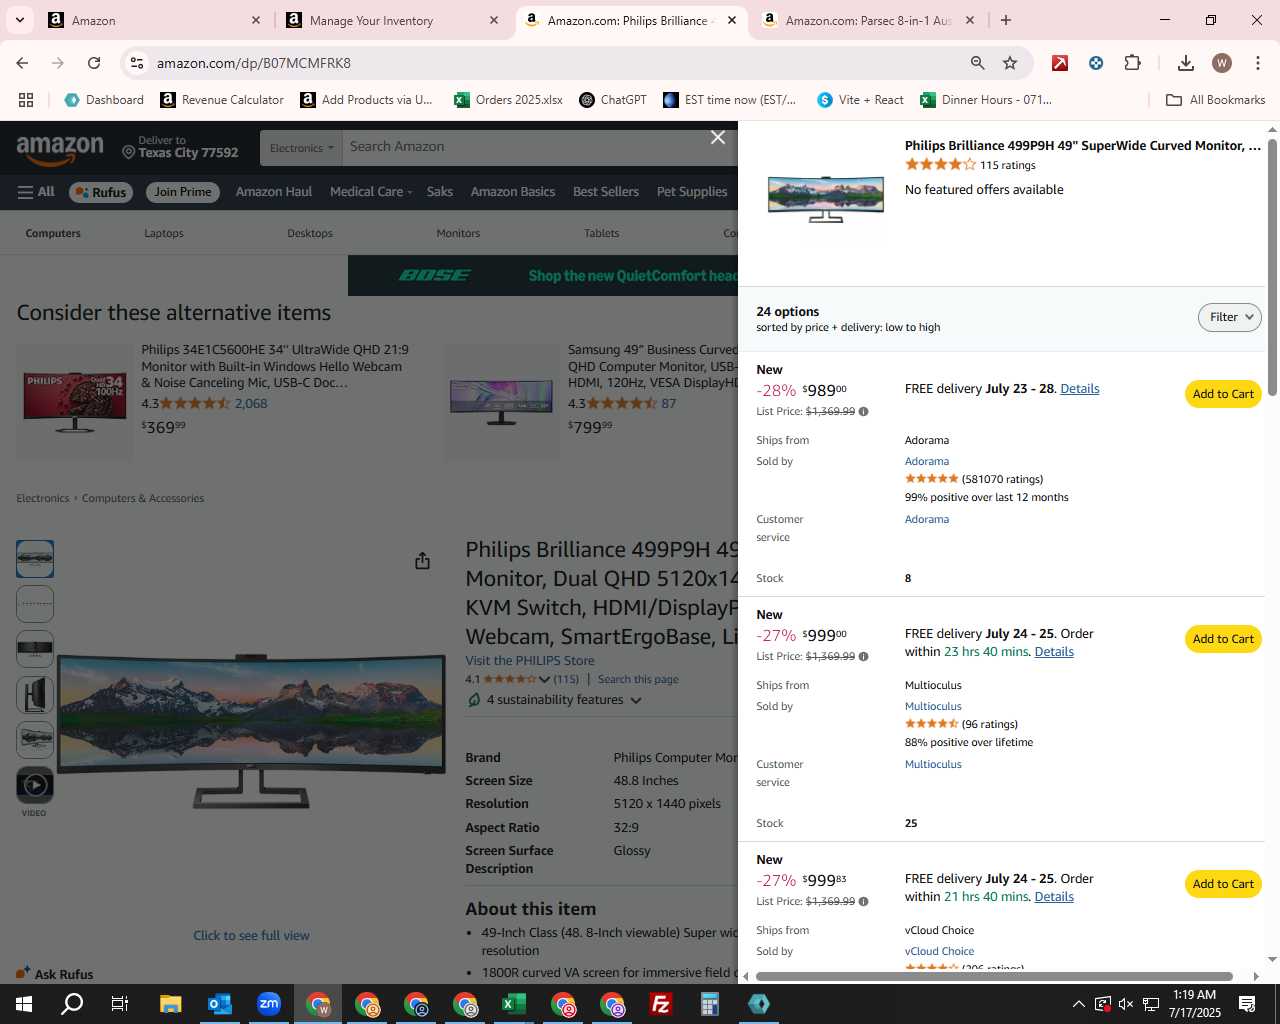Open Excel from the taskbar
Image resolution: width=1280 pixels, height=1024 pixels.
pyautogui.click(x=513, y=1004)
